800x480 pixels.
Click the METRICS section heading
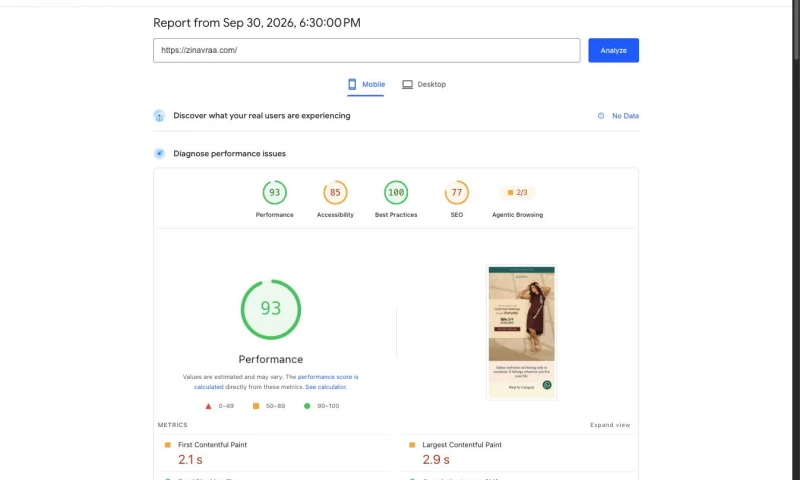coord(172,425)
